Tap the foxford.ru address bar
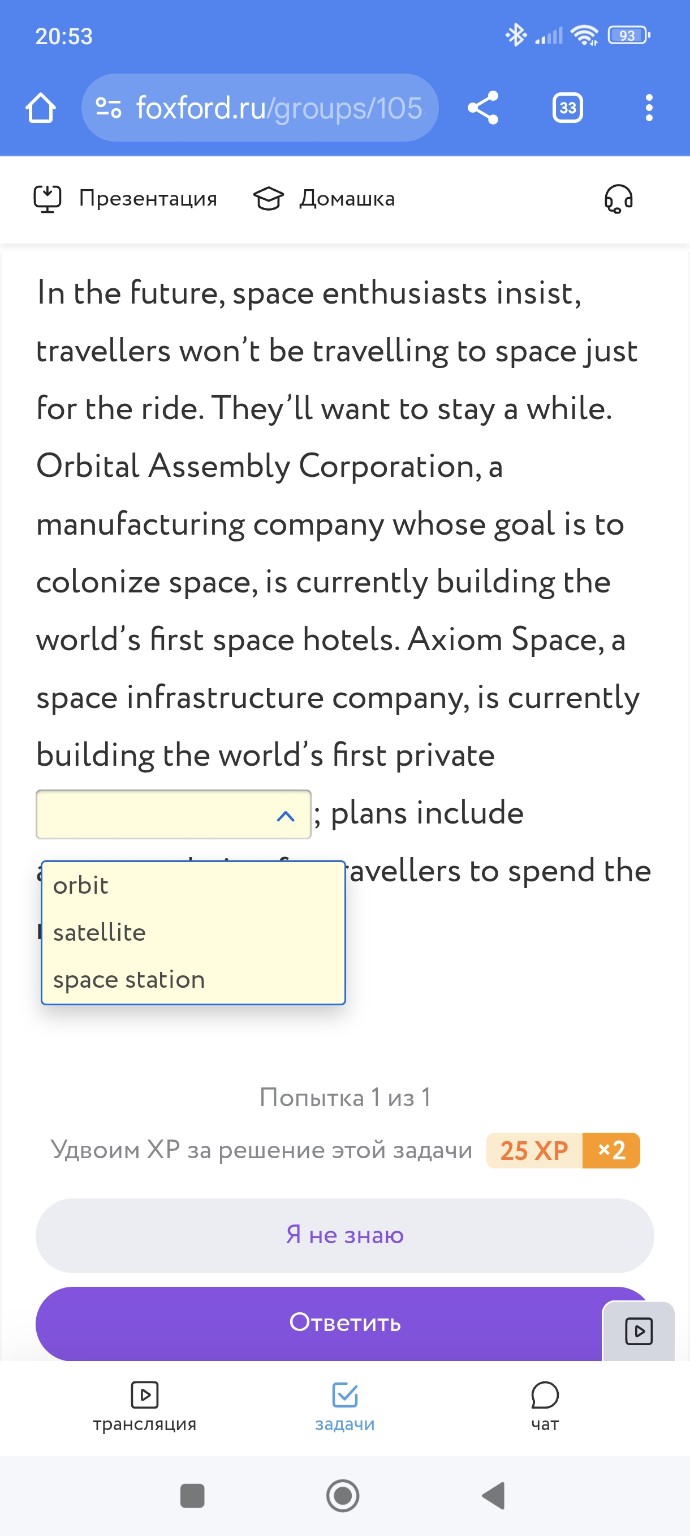Image resolution: width=690 pixels, height=1536 pixels. point(278,108)
